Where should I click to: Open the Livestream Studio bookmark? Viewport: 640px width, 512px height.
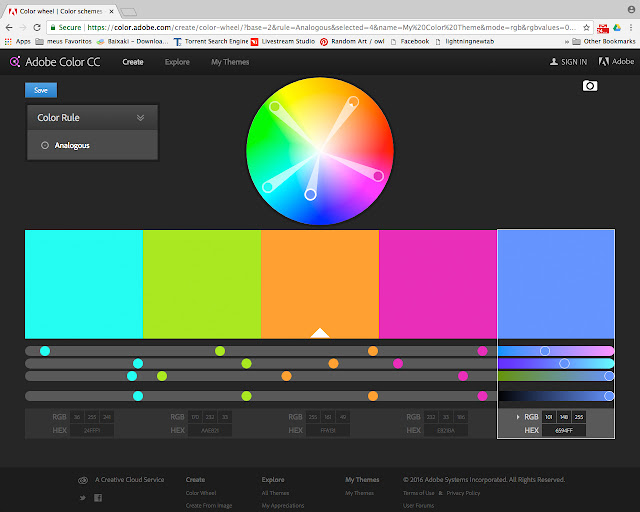tap(283, 41)
